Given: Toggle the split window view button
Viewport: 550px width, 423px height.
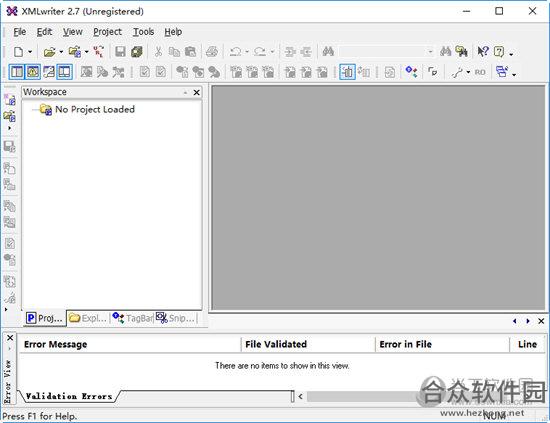Looking at the screenshot, I should (x=65, y=72).
